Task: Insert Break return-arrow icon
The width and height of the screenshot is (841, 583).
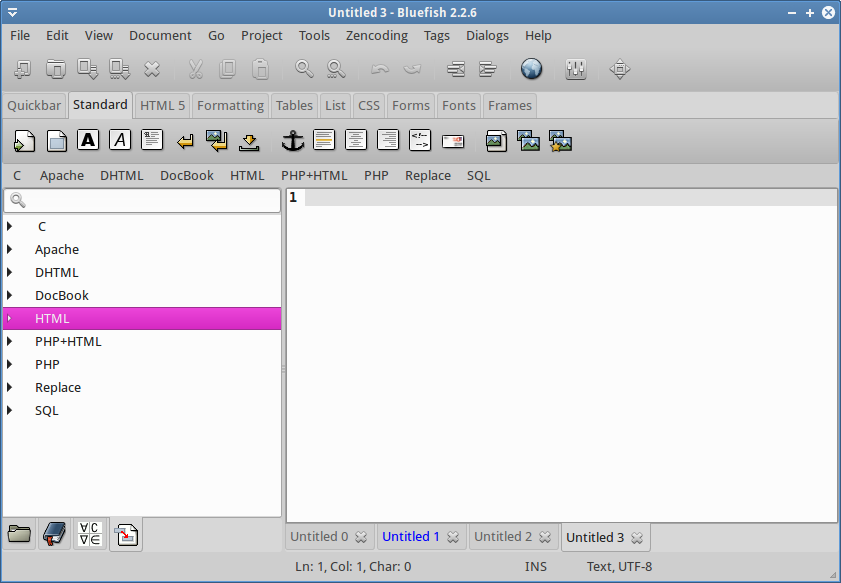Action: click(185, 142)
